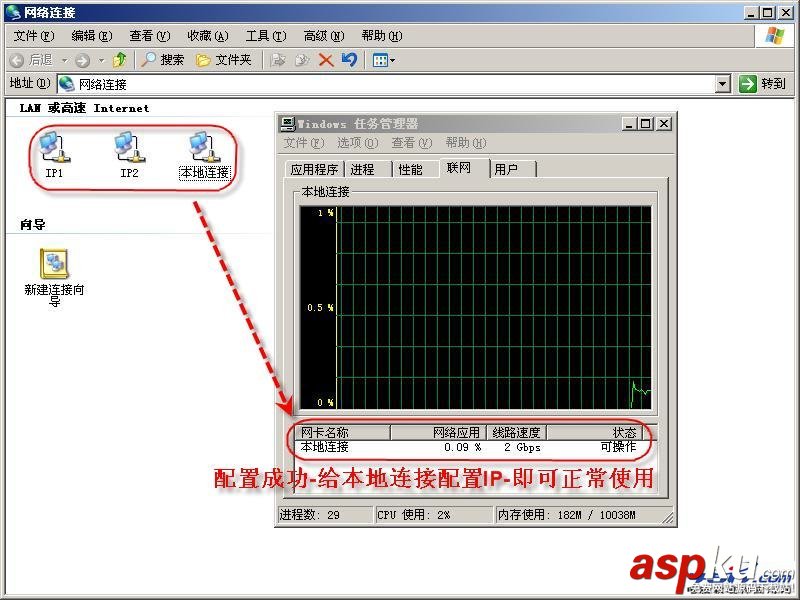Open the forward button history dropdown arrow
This screenshot has width=800, height=600.
pos(102,61)
